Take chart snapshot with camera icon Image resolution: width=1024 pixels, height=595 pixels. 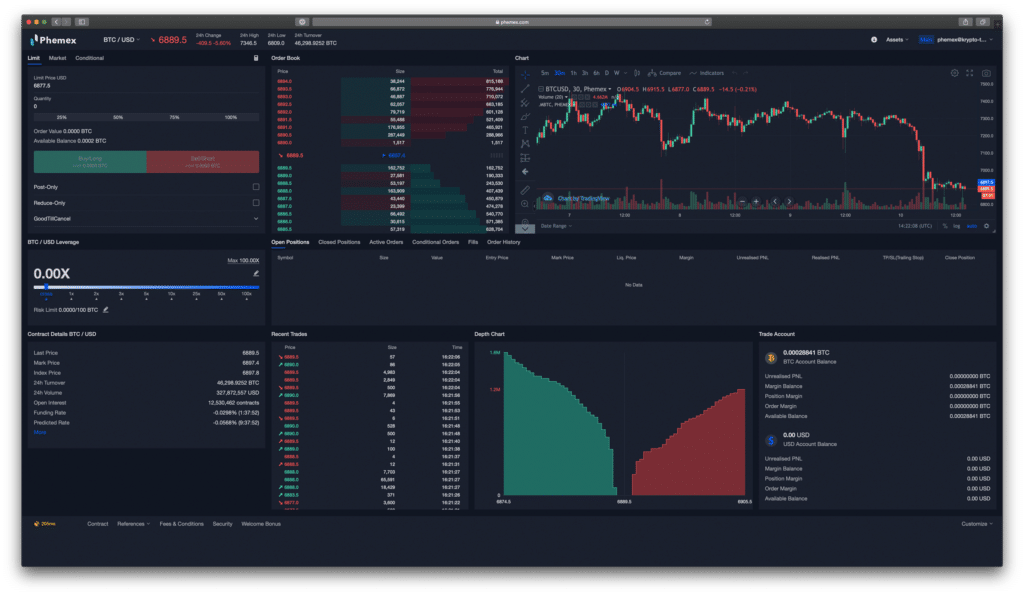coord(986,73)
